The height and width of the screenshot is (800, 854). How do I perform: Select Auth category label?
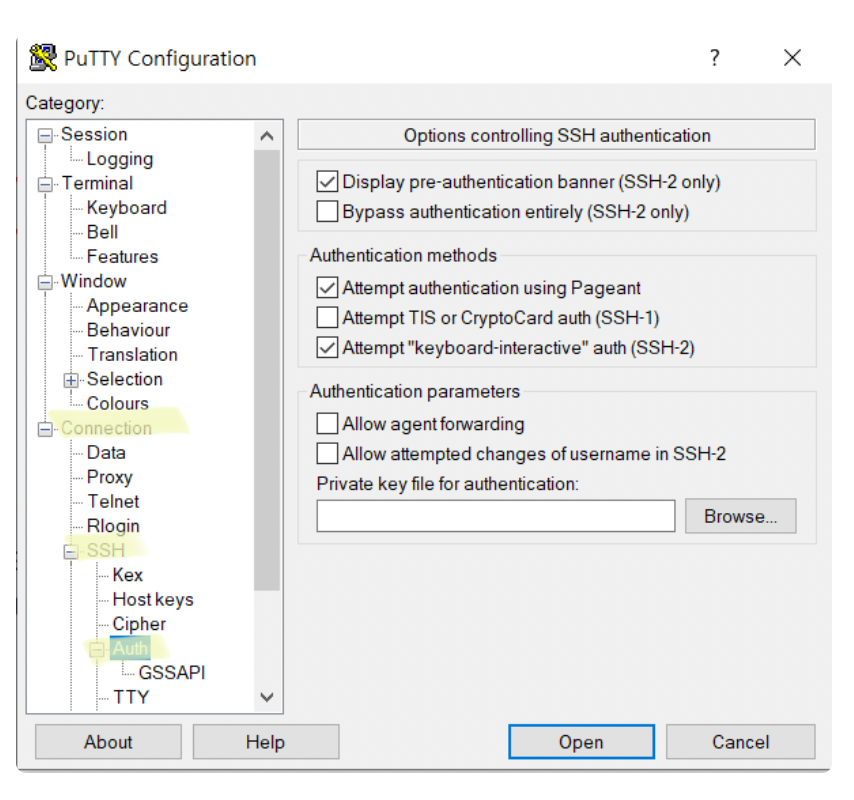pos(130,649)
